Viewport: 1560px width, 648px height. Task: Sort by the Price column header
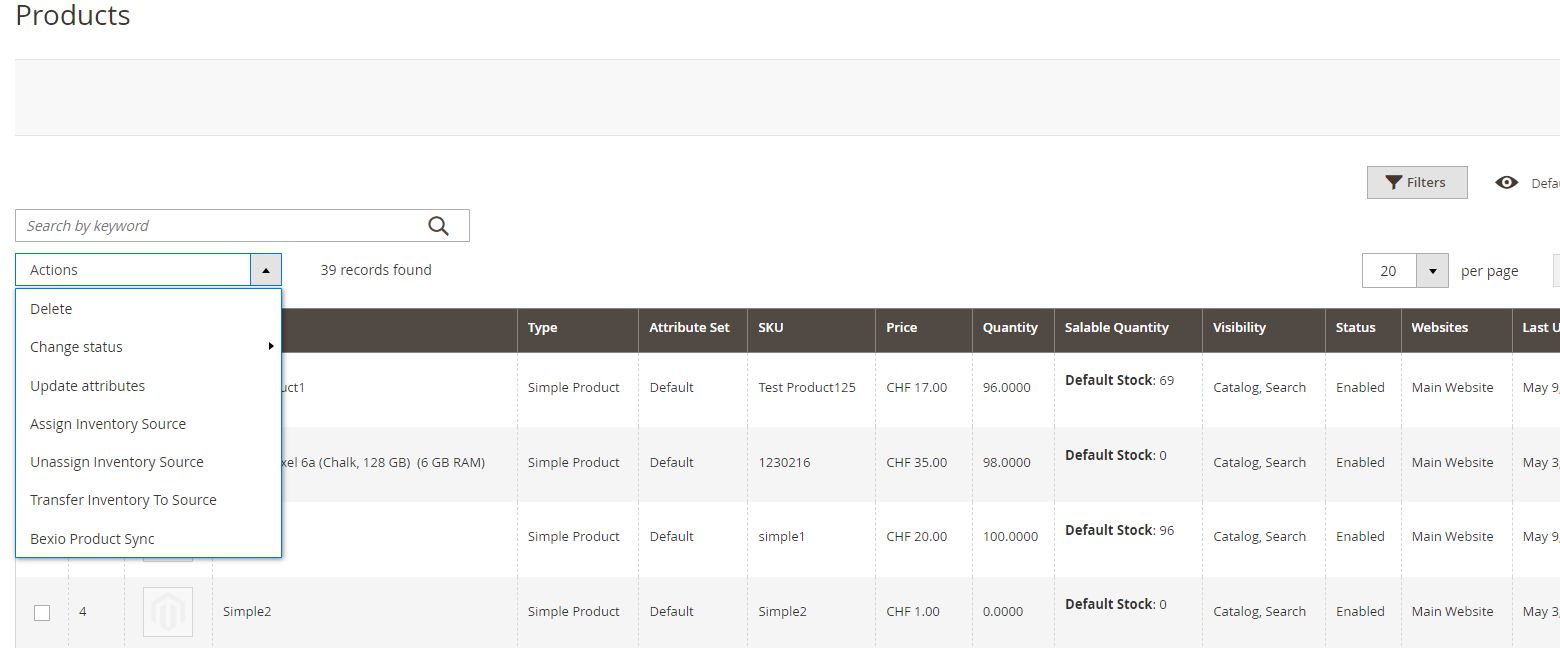pos(901,328)
